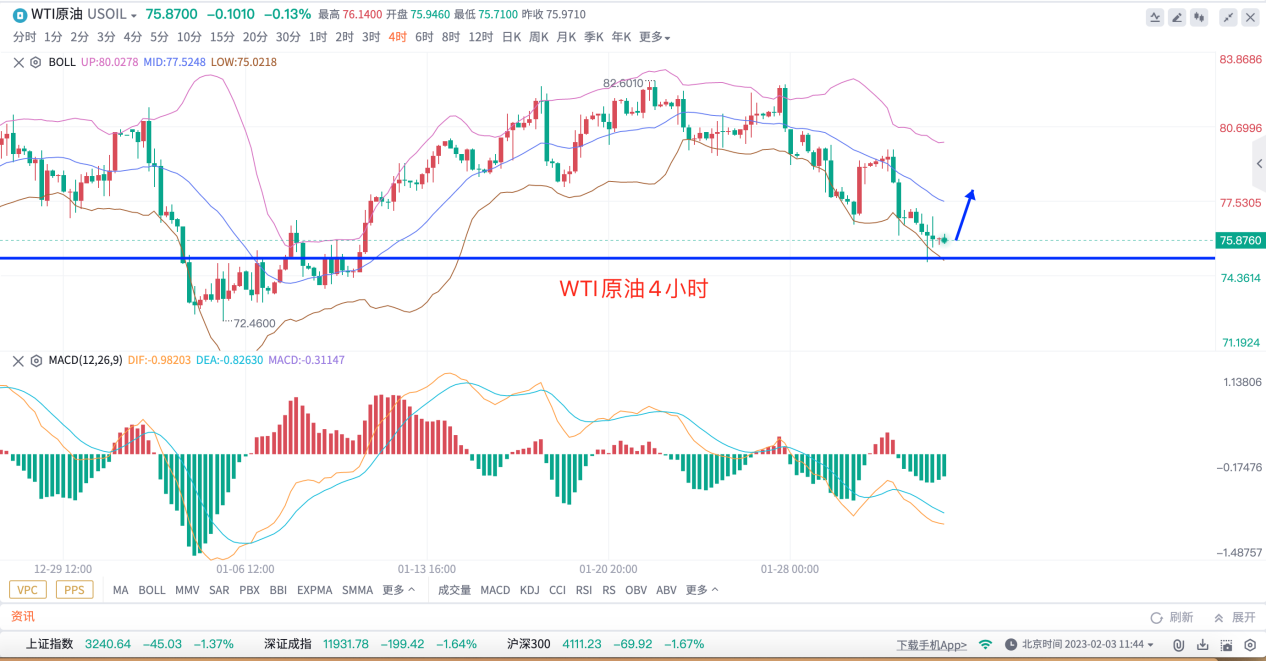Open the 北京时间 timezone dropdown

pyautogui.click(x=1087, y=645)
